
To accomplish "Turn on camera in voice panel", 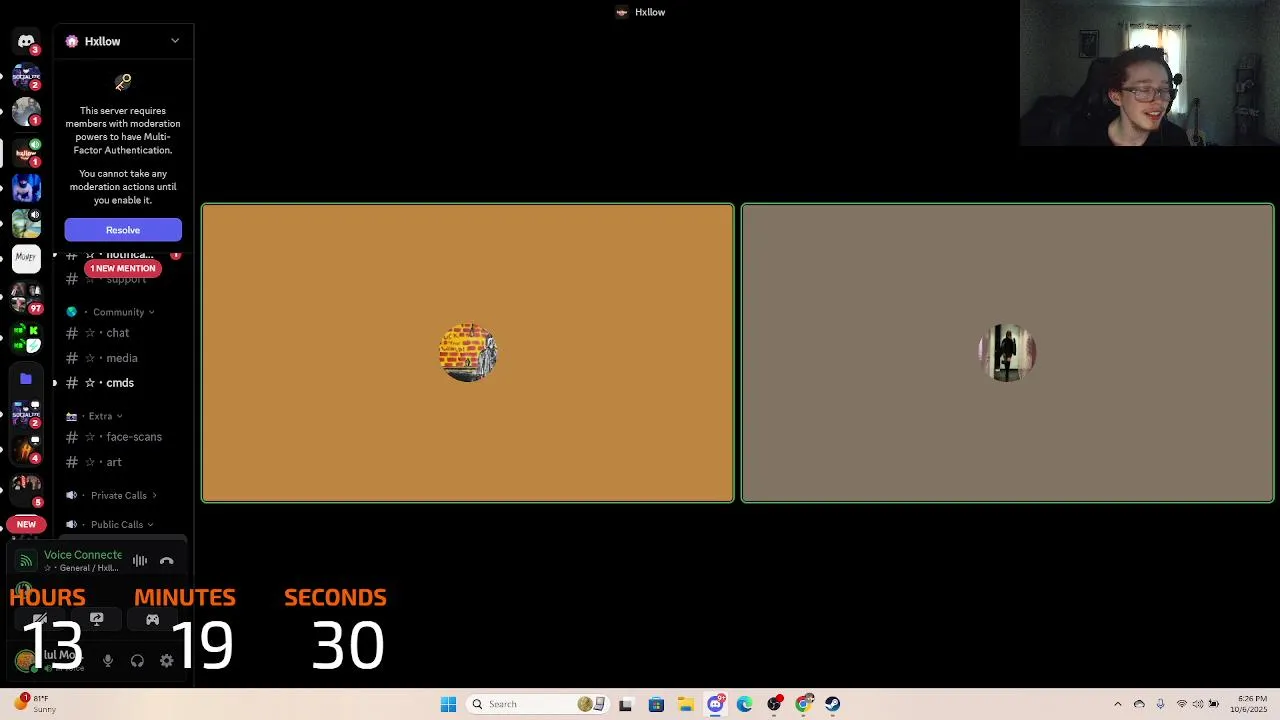I will click(40, 620).
